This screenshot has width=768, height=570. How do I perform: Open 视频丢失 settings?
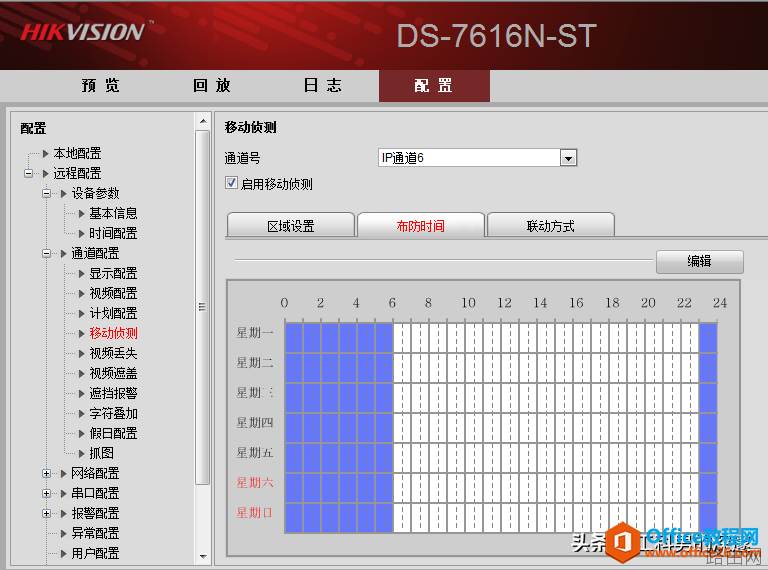113,353
